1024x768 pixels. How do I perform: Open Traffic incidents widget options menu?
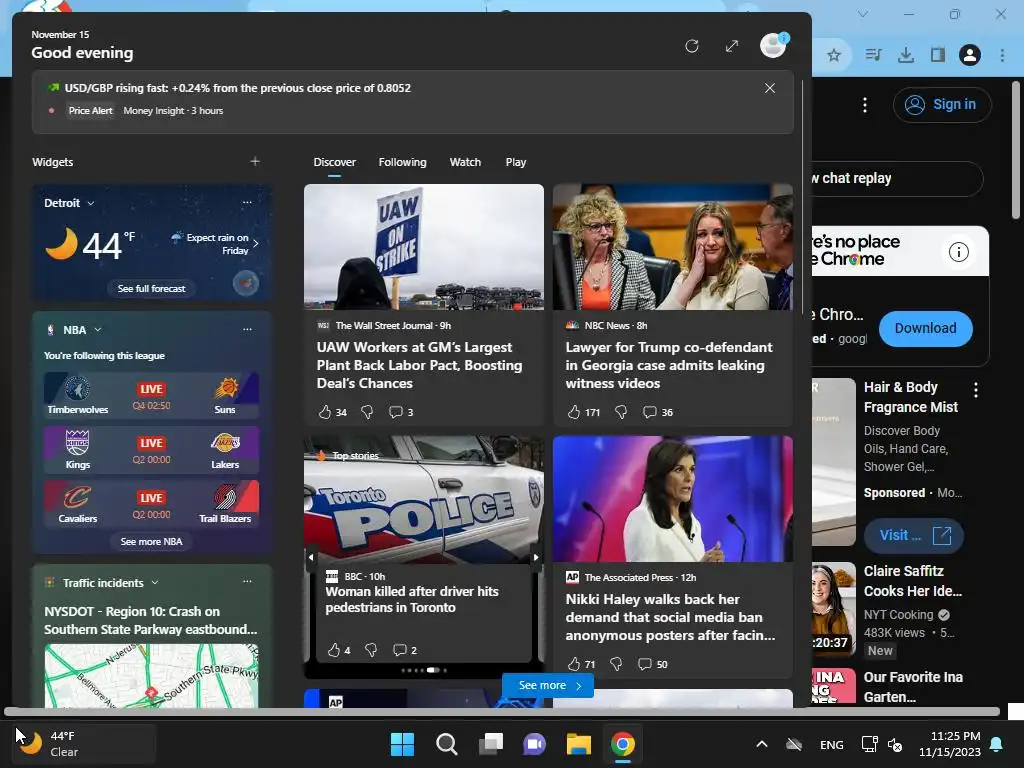coord(247,581)
